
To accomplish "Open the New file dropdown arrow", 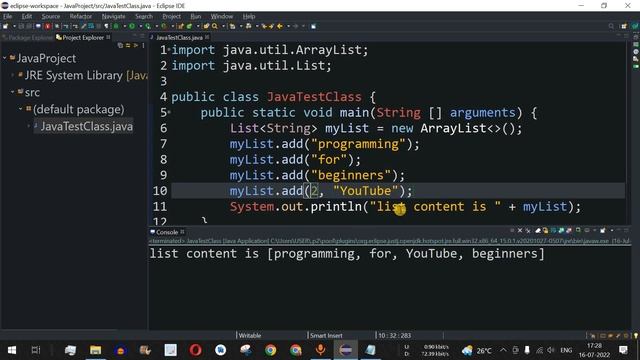I will tap(14, 26).
